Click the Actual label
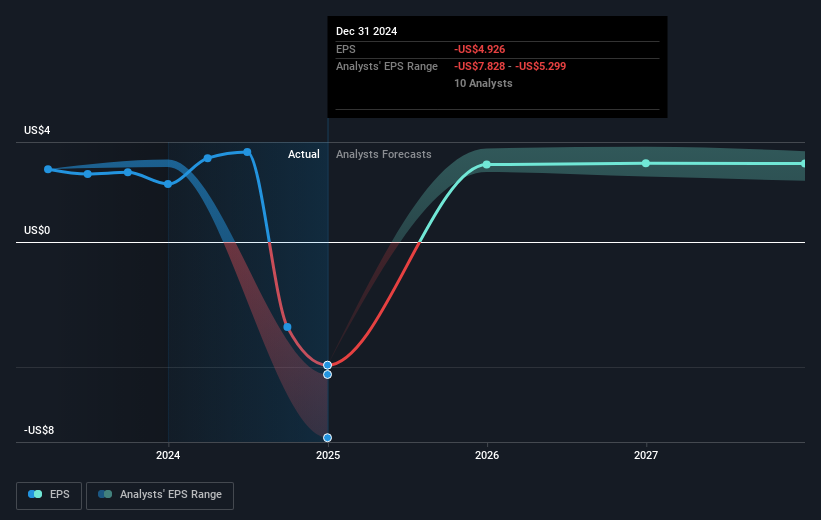The width and height of the screenshot is (821, 520). pos(304,154)
